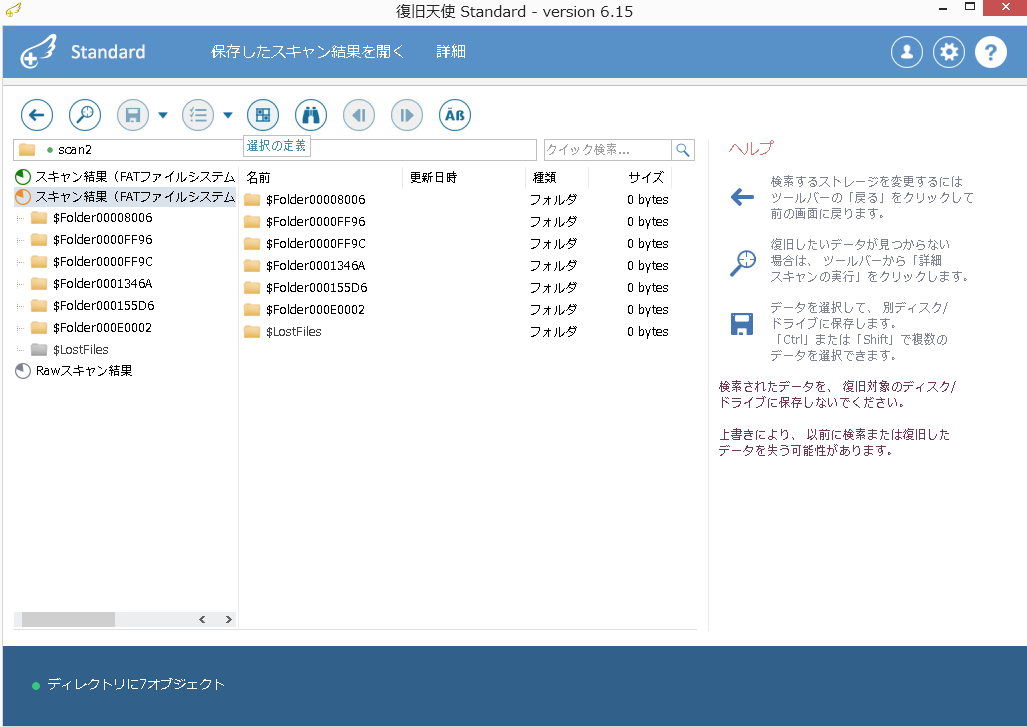The width and height of the screenshot is (1027, 727).
Task: Click the list view options toolbar icon
Action: (198, 115)
